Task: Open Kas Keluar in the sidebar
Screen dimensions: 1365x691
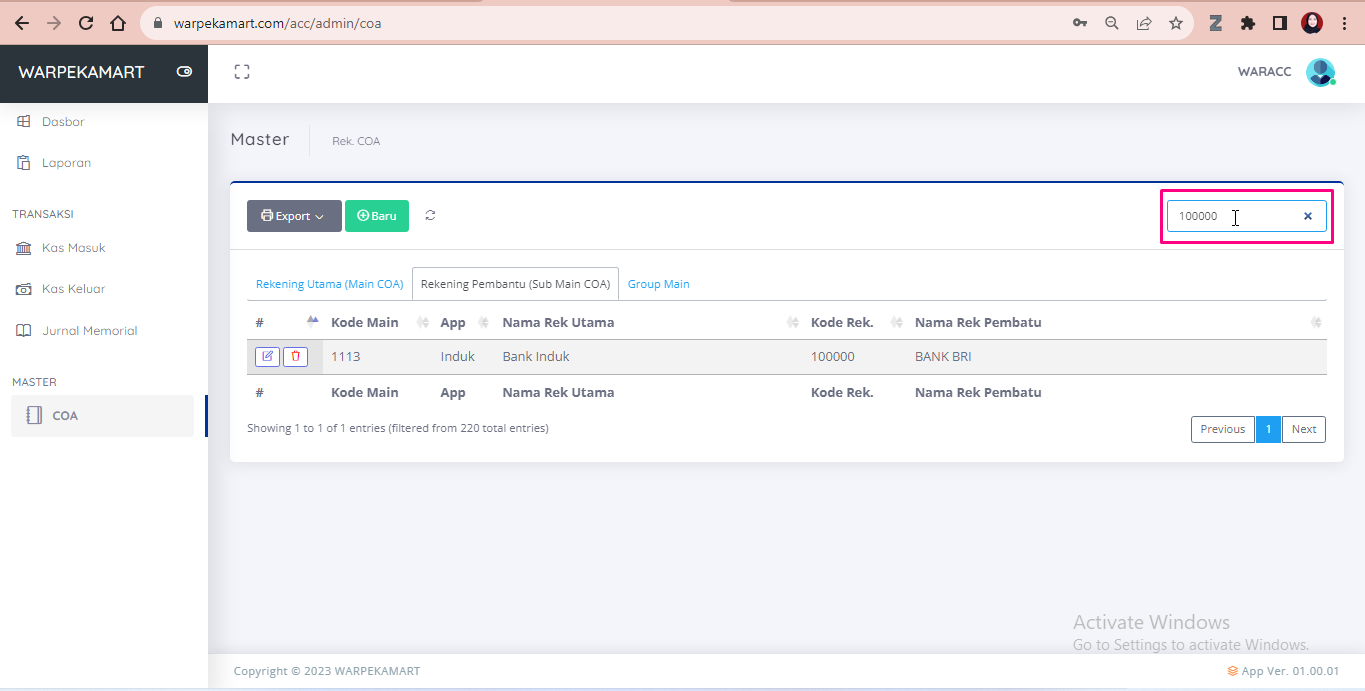Action: [x=73, y=289]
